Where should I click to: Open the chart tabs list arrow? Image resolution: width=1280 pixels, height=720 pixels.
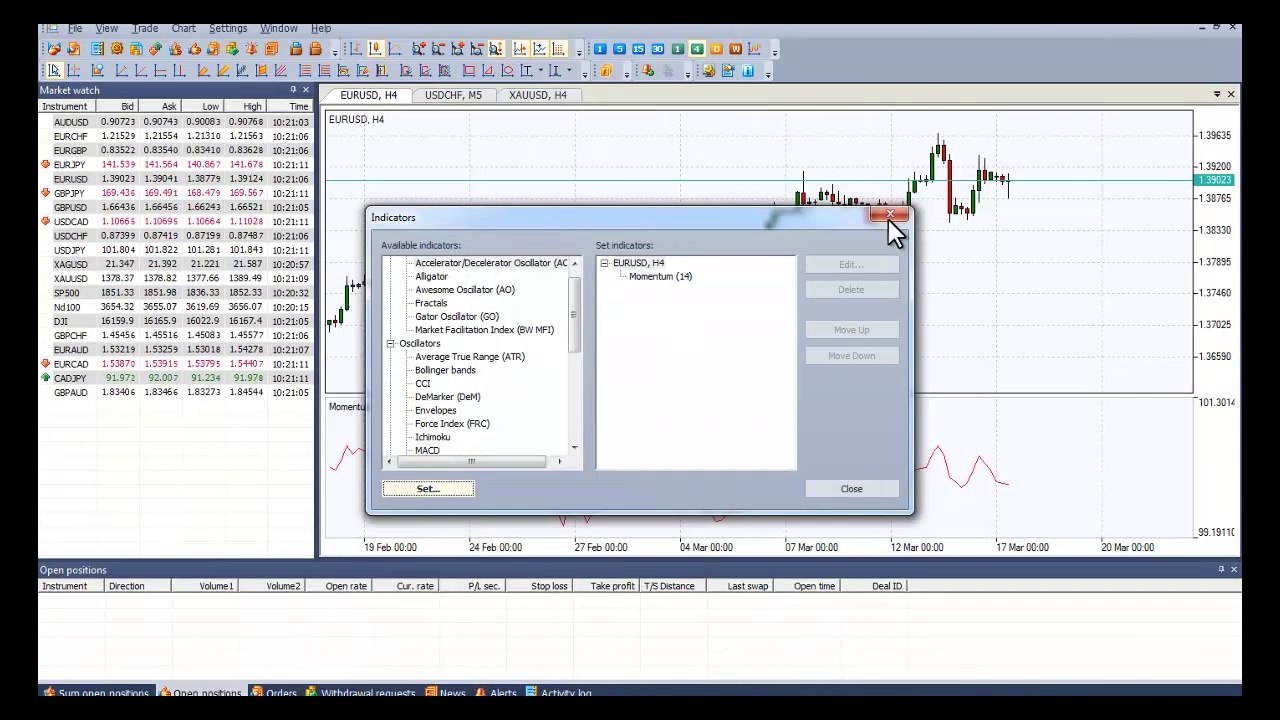click(1217, 95)
